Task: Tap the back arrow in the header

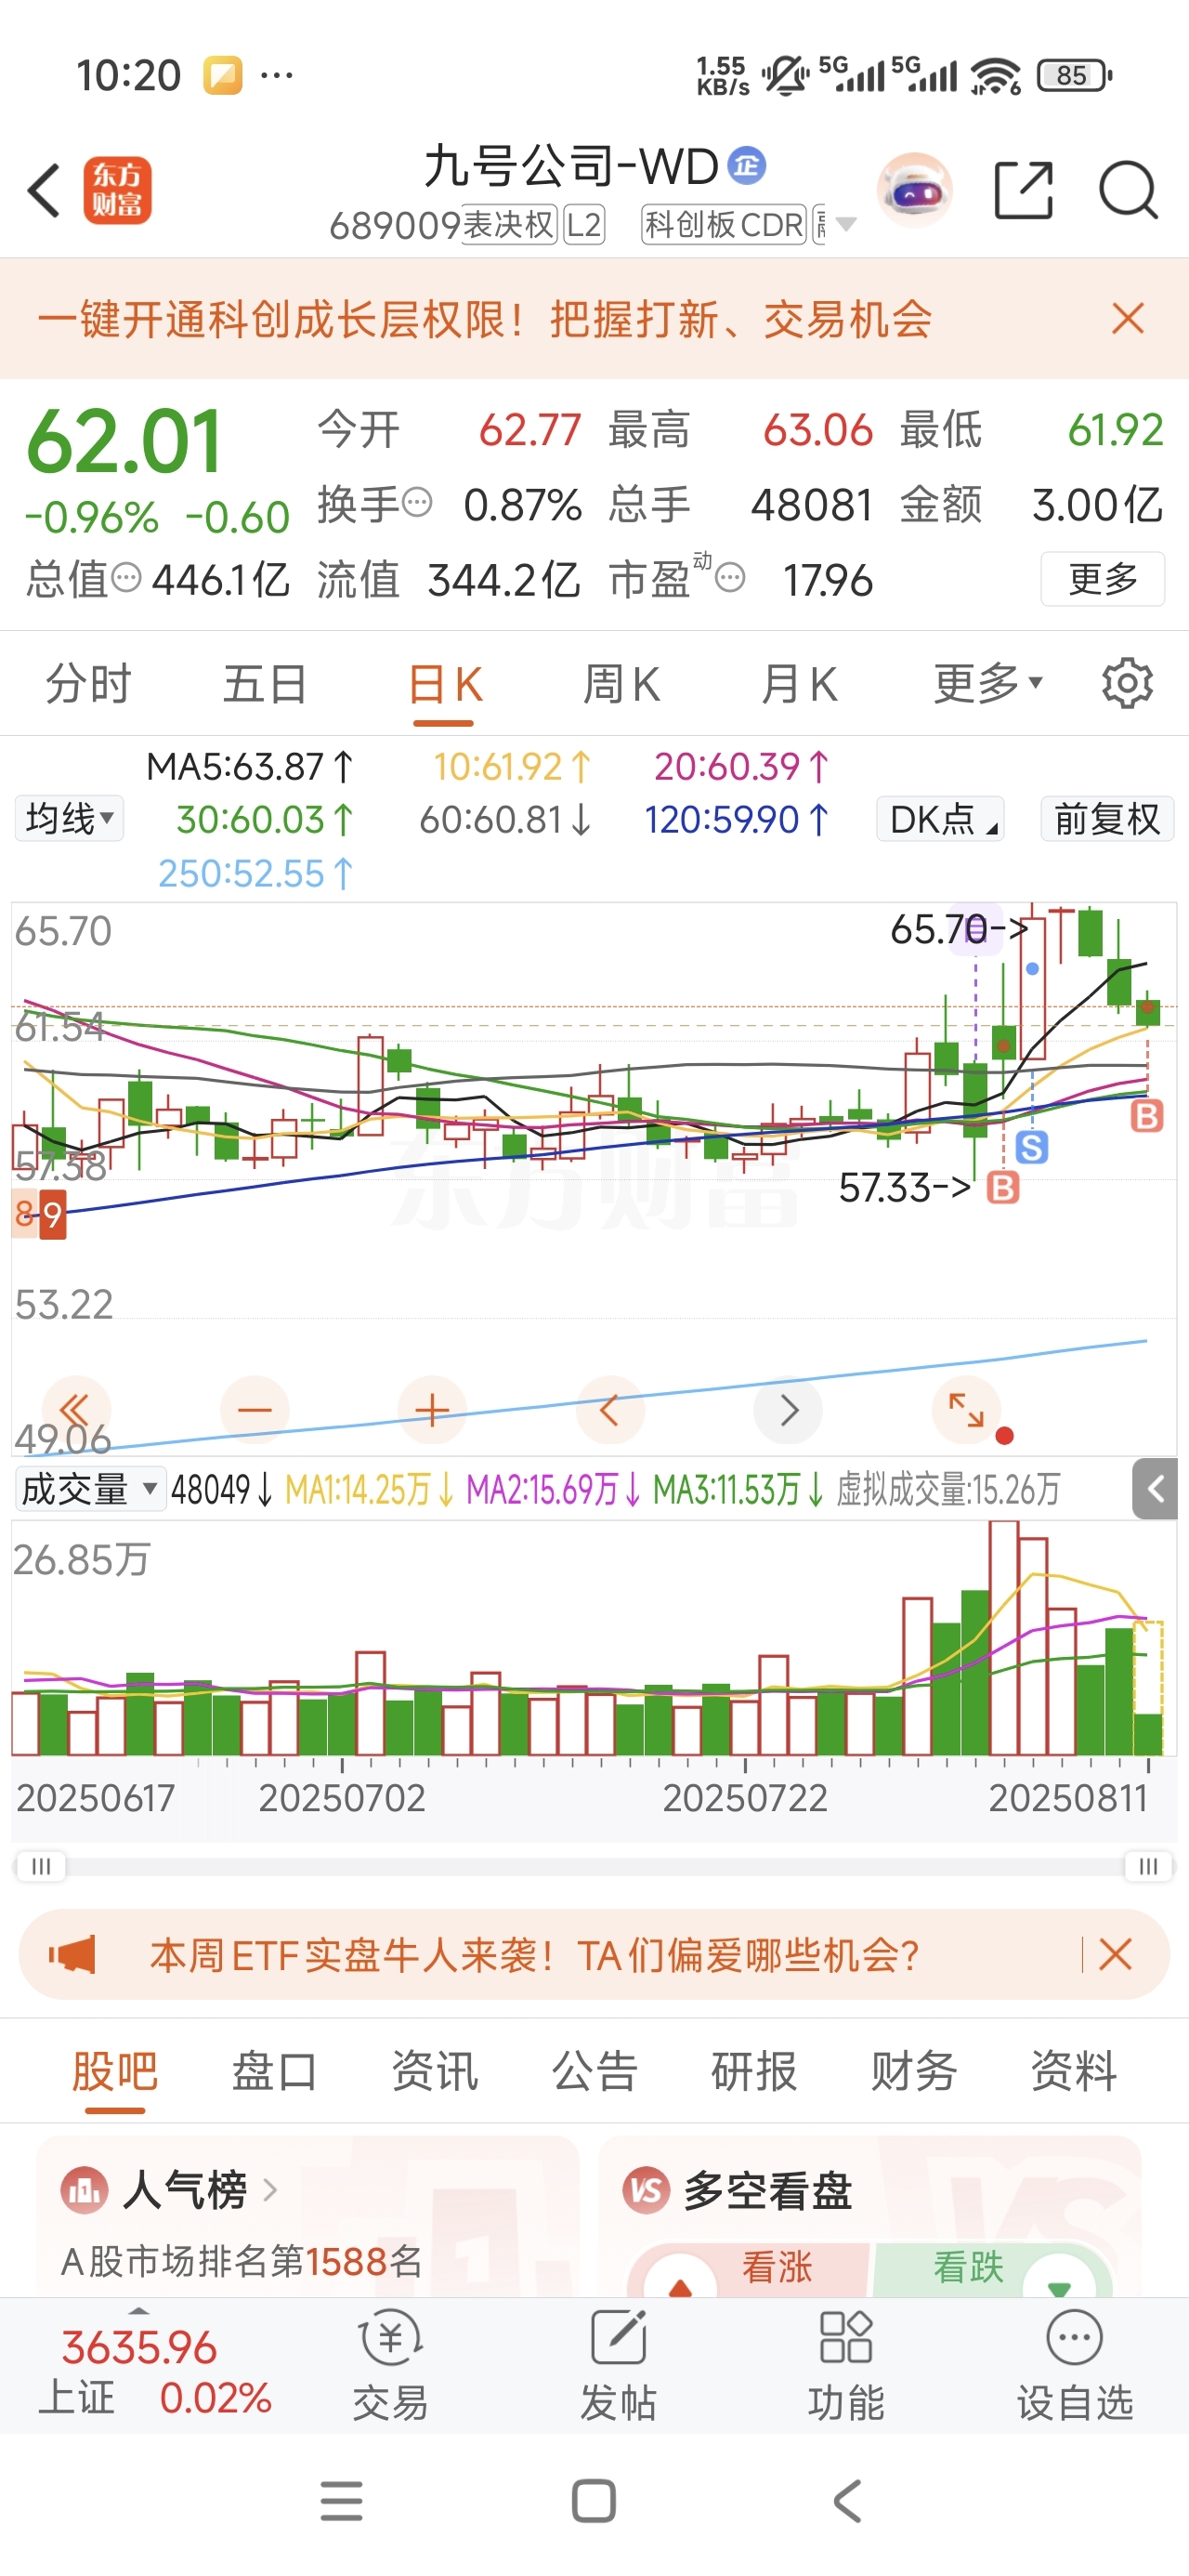Action: (x=44, y=190)
